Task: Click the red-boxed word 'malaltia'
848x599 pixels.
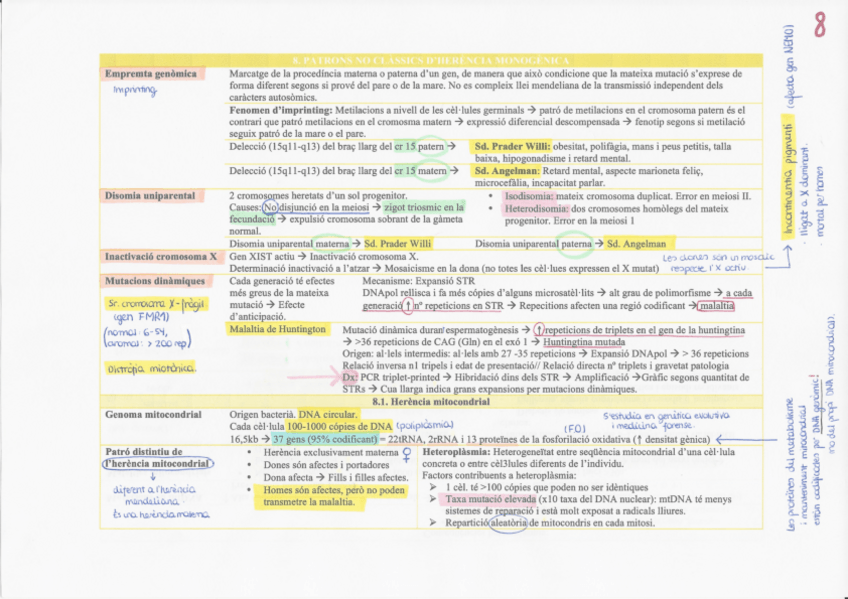Action: [x=717, y=306]
